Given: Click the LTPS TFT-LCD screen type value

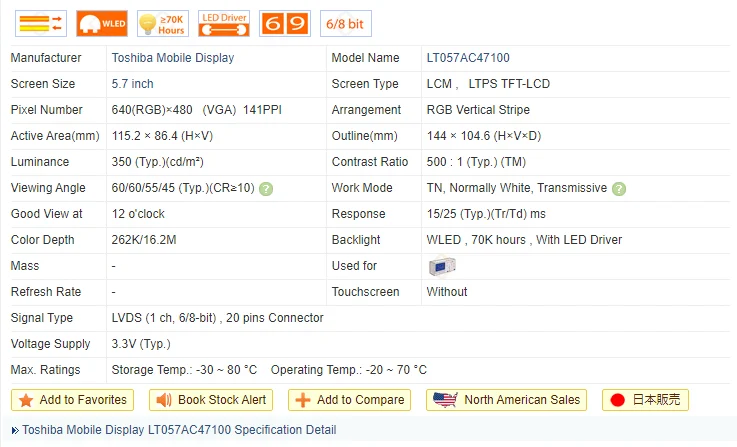Looking at the screenshot, I should tap(509, 84).
